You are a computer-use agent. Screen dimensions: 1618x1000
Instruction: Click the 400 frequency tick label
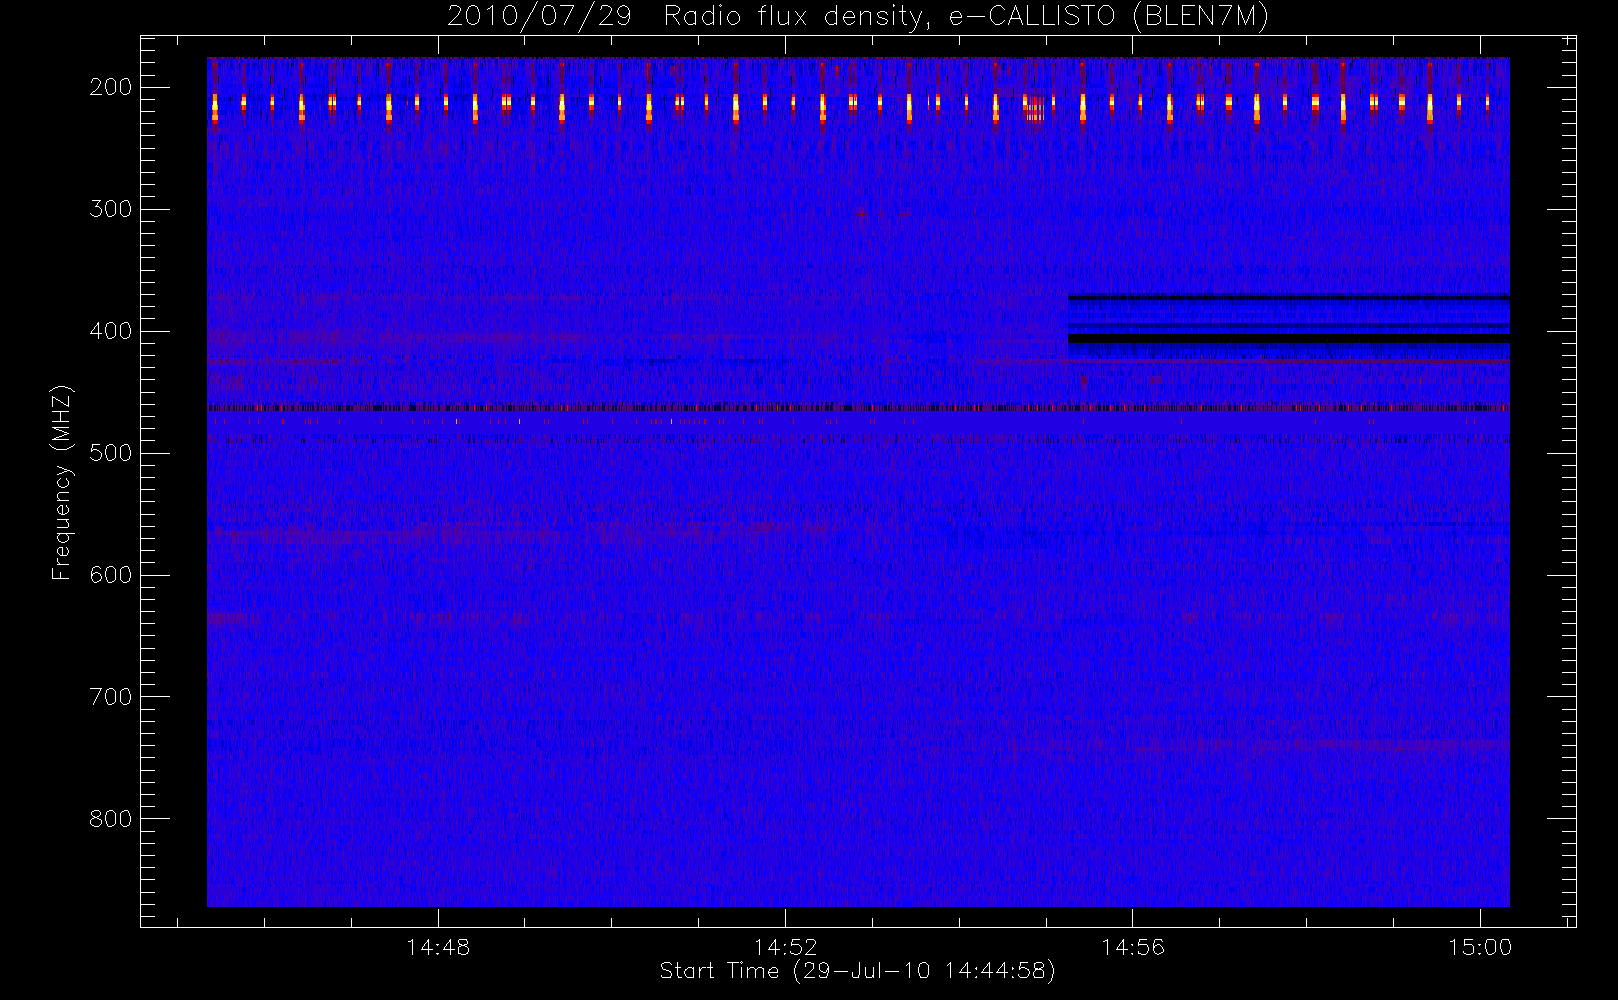pos(111,331)
